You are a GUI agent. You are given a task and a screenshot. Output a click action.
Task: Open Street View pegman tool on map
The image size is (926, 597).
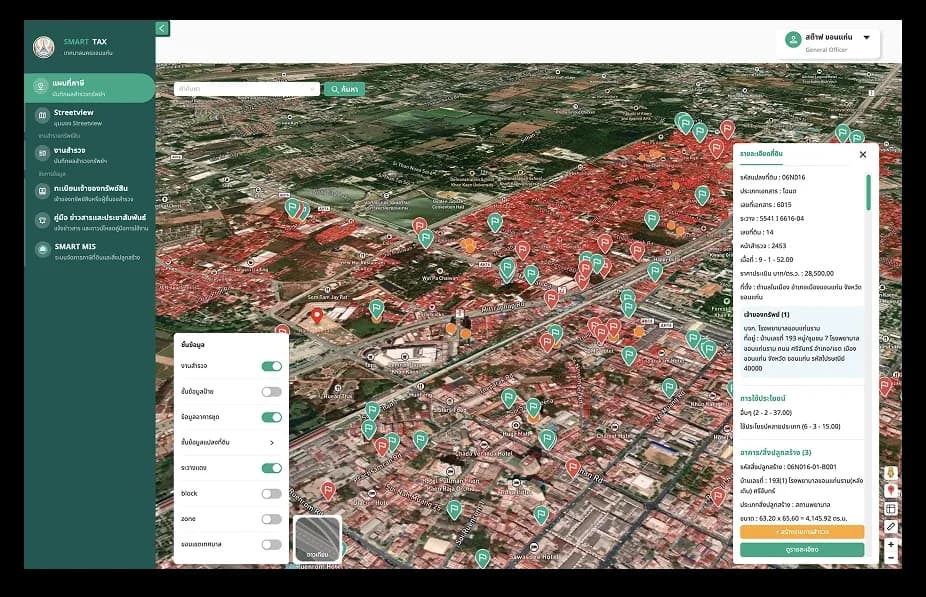[891, 474]
